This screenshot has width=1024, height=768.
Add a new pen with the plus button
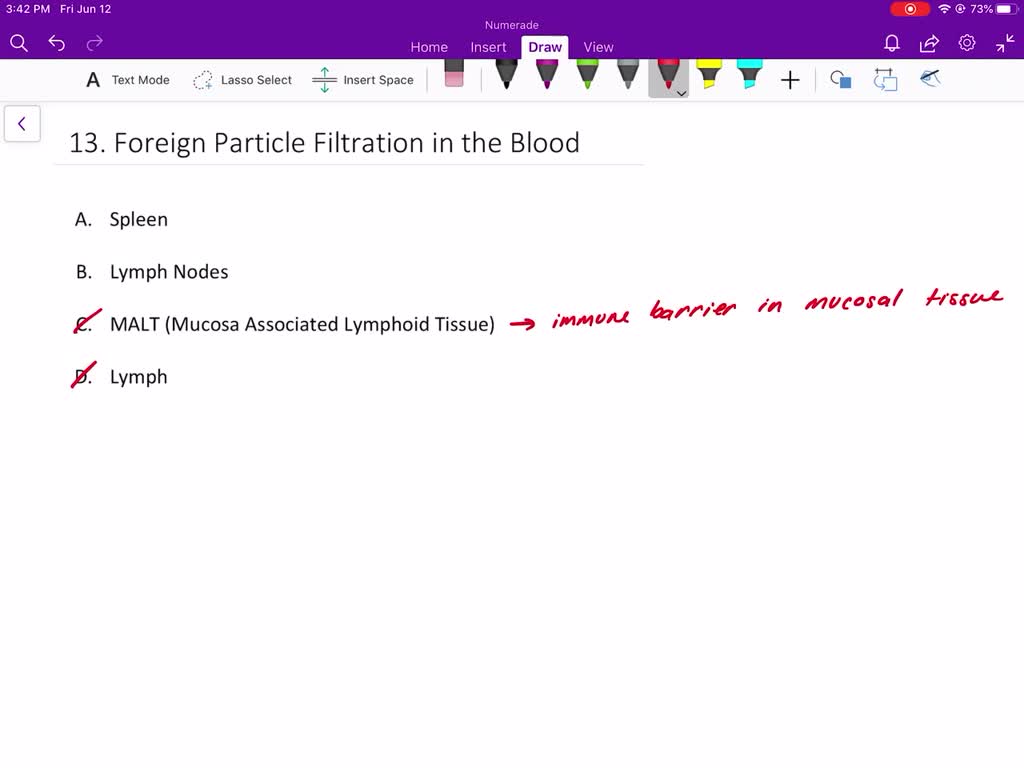click(x=790, y=79)
